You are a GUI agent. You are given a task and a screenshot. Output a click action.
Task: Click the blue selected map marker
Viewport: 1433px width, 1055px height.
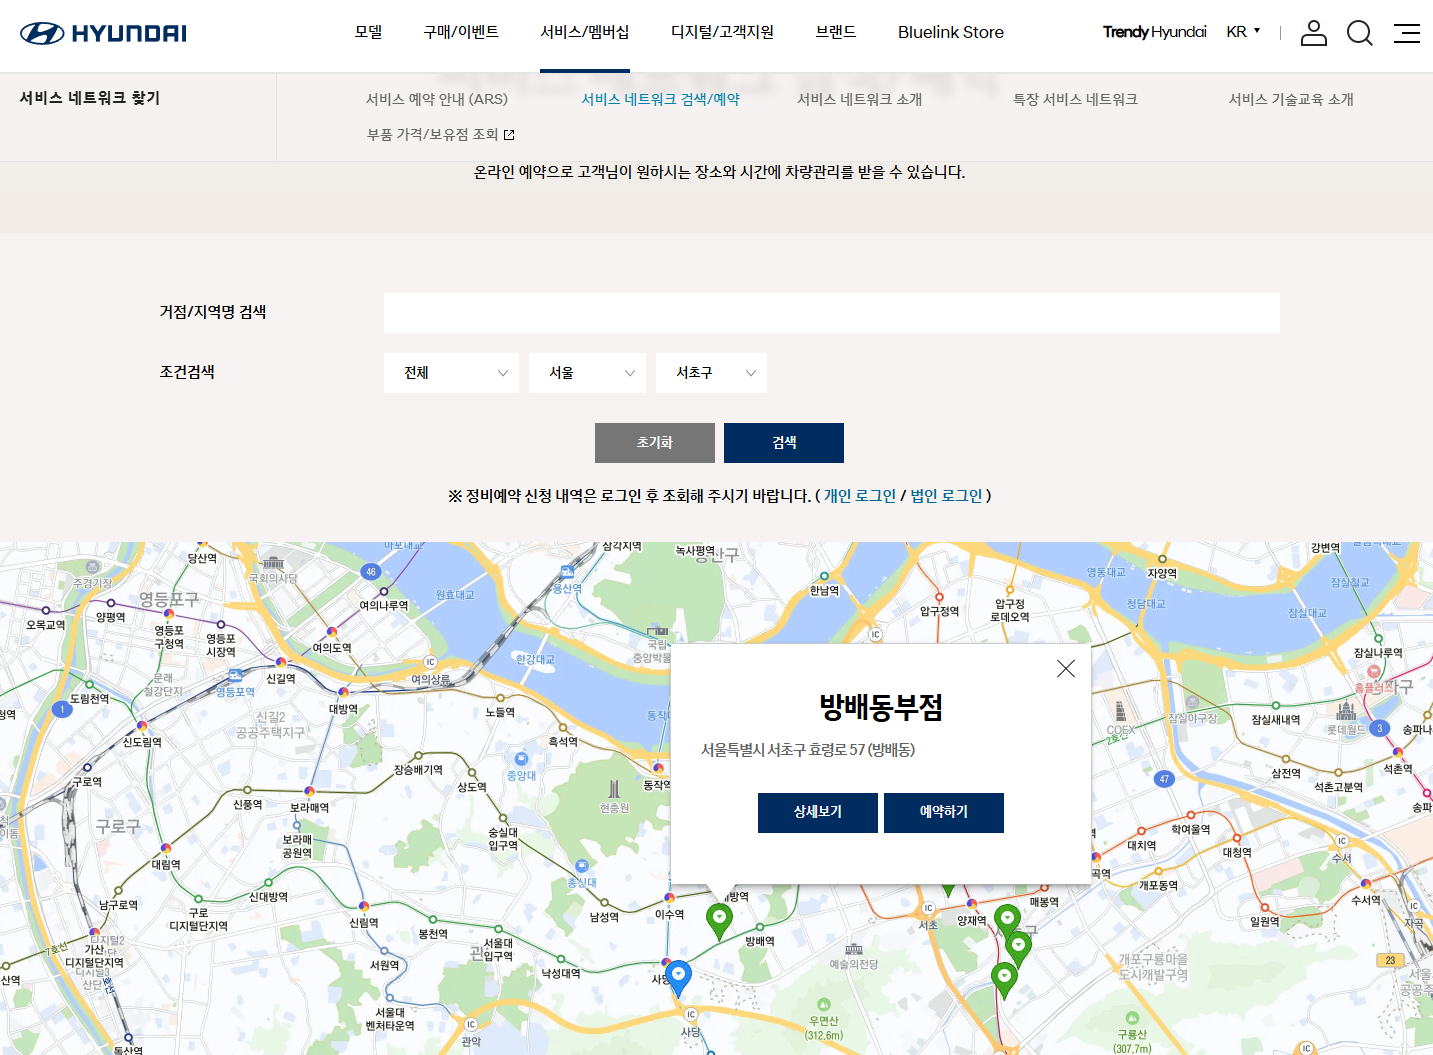pyautogui.click(x=678, y=975)
